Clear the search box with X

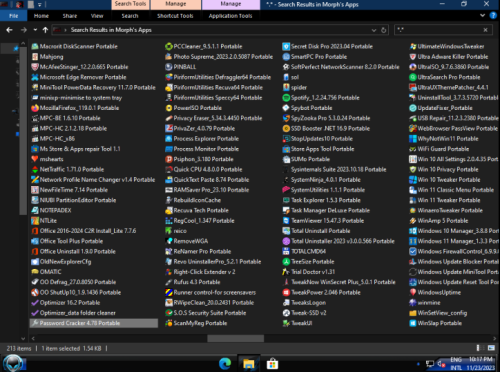point(485,30)
